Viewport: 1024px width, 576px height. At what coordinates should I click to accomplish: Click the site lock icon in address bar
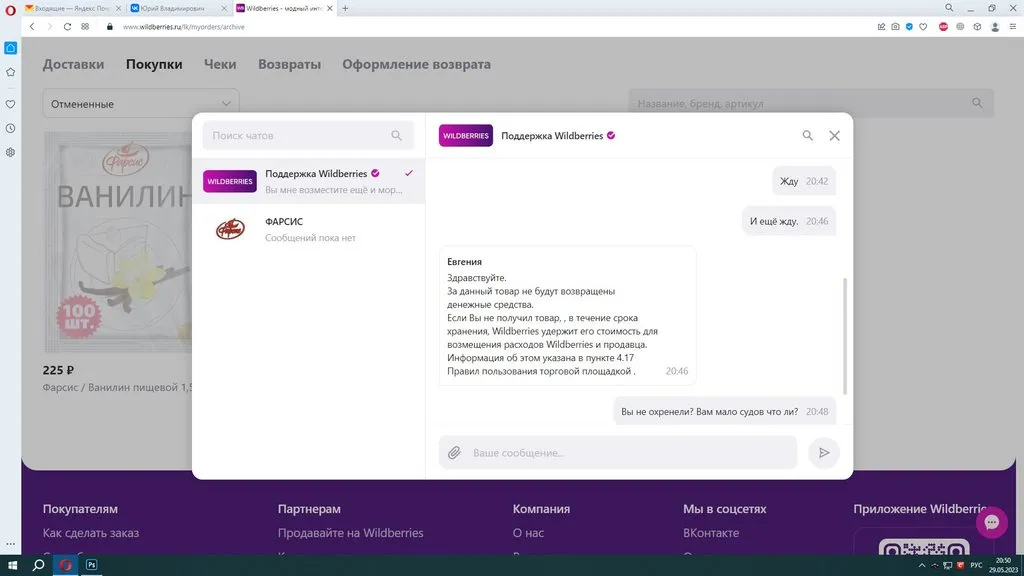109,27
